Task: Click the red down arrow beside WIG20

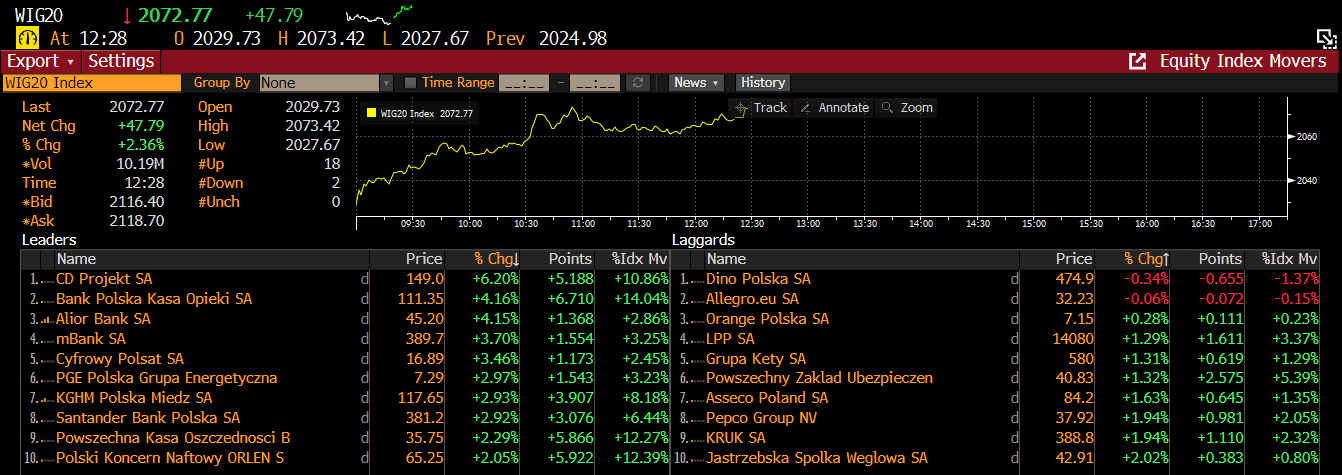Action: [x=127, y=15]
